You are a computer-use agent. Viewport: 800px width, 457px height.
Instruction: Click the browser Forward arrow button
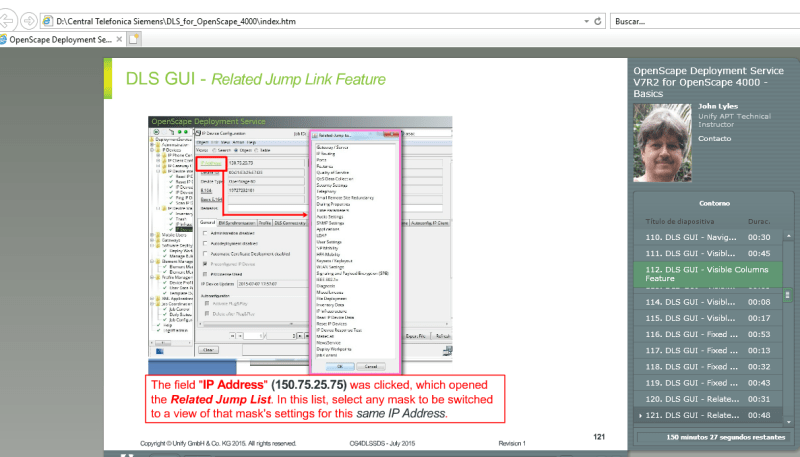[29, 21]
